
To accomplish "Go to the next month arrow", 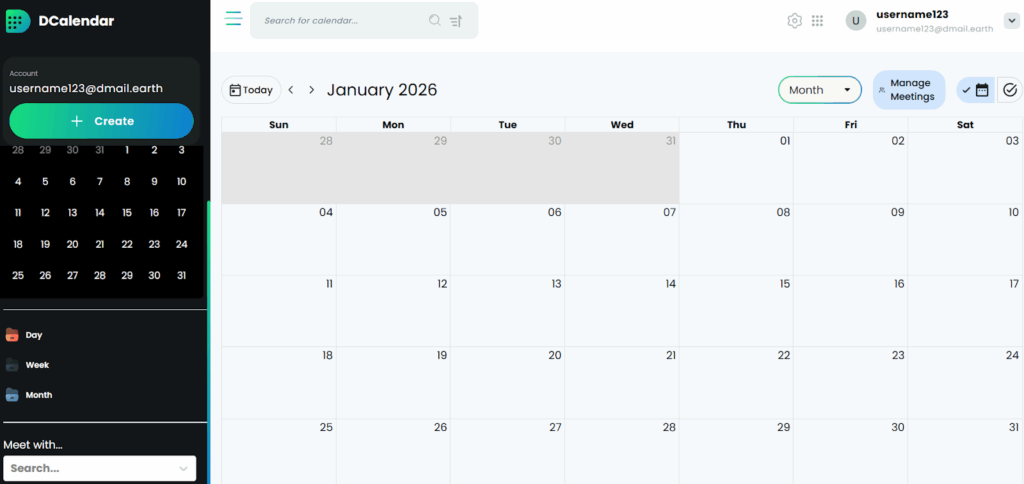I will (311, 90).
